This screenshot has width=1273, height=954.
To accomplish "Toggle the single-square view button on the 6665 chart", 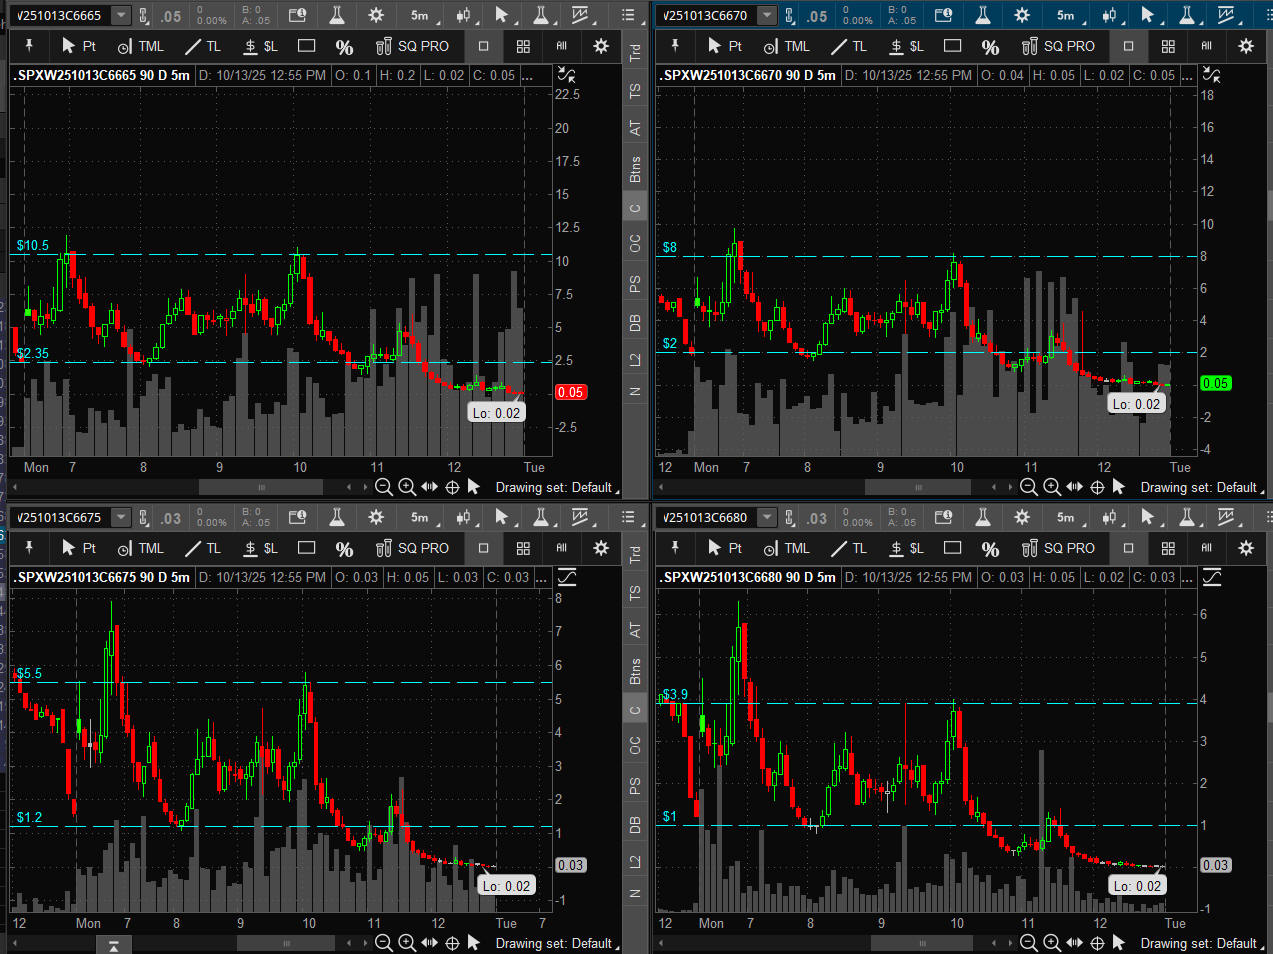I will point(483,46).
